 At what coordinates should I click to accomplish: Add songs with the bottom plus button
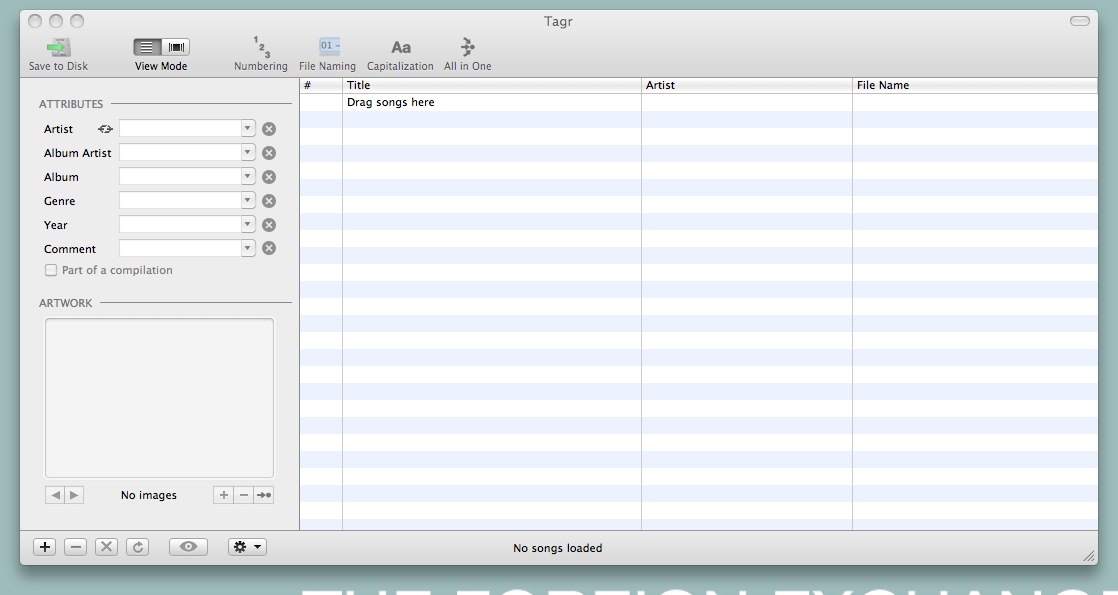pos(44,547)
